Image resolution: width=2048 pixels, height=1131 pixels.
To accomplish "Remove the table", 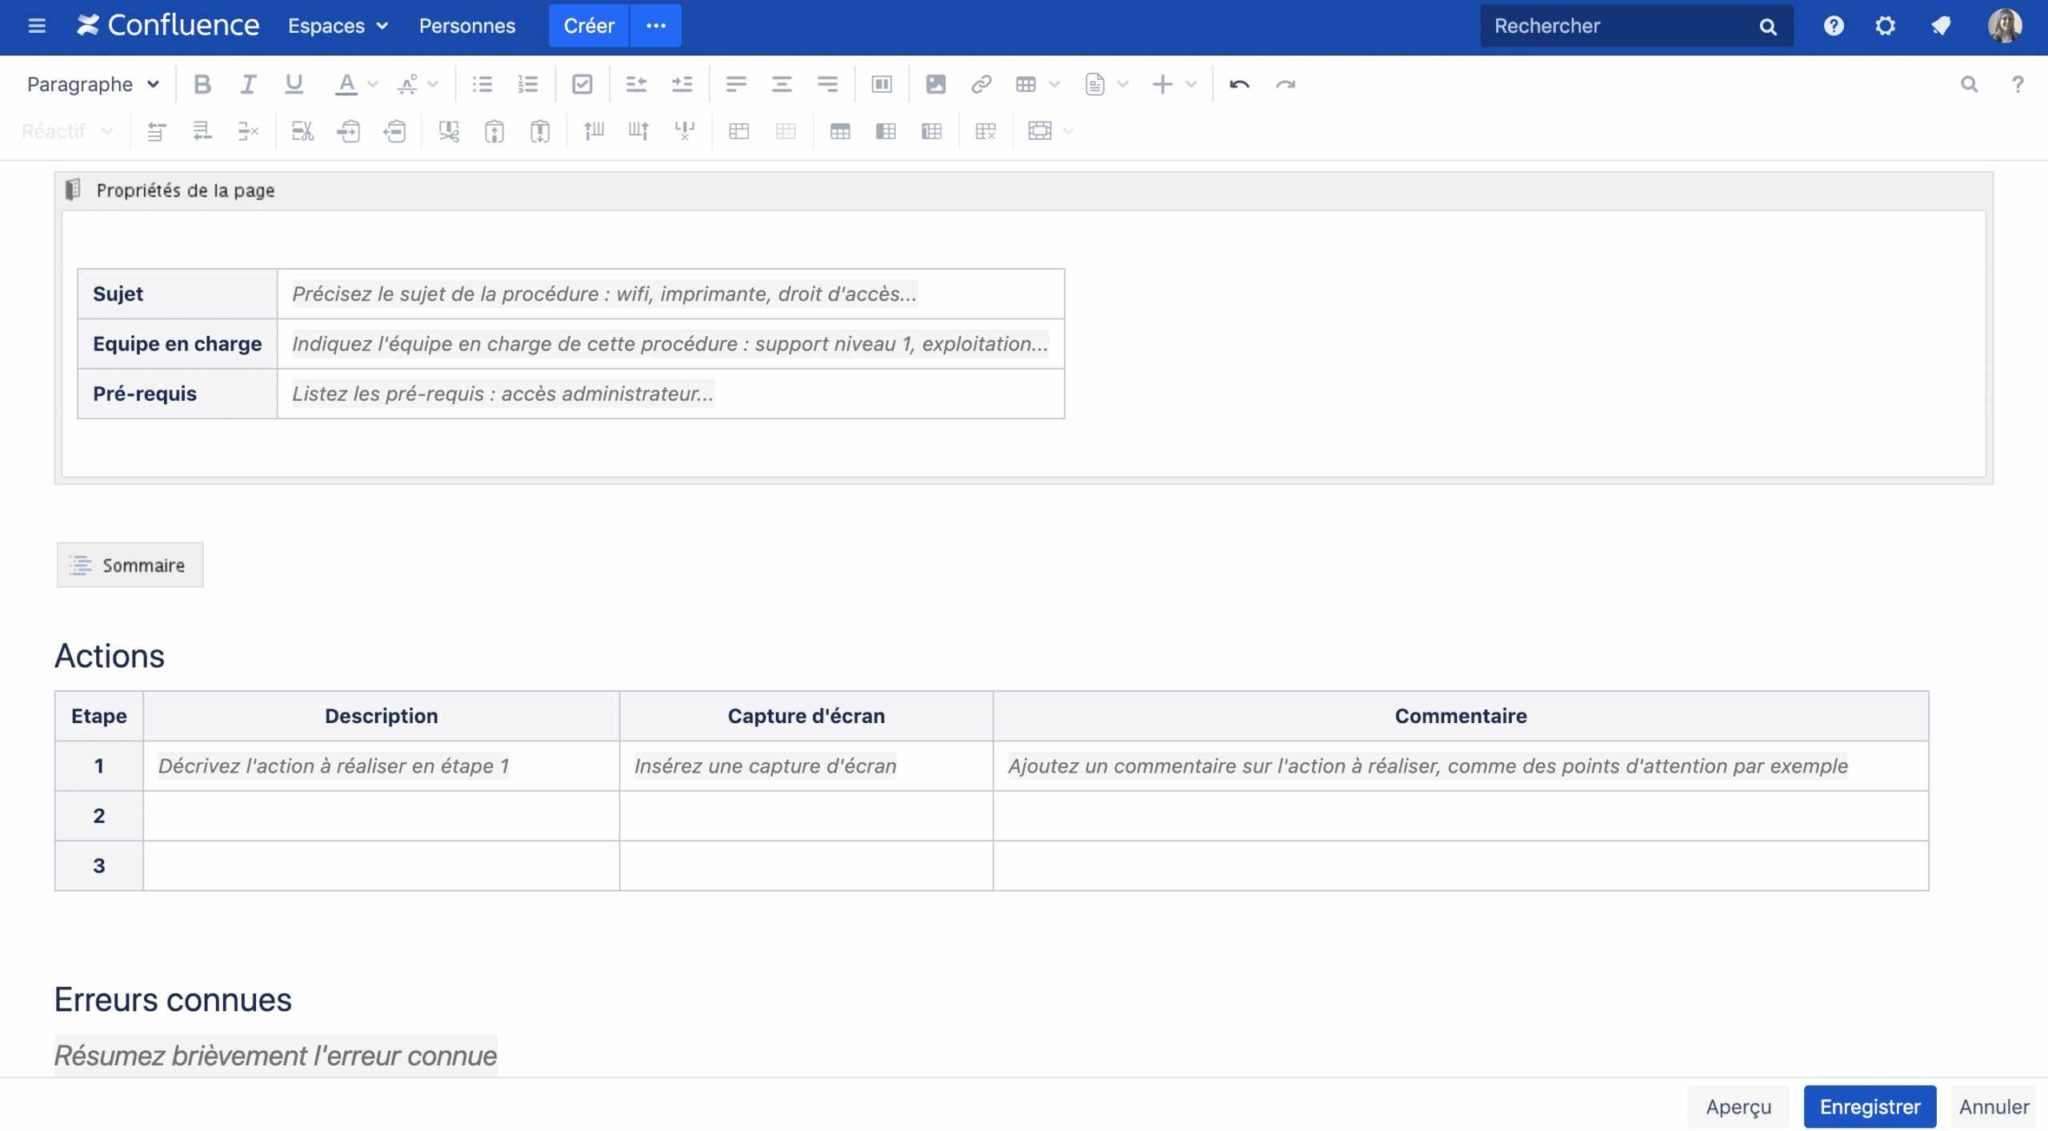I will (x=985, y=131).
